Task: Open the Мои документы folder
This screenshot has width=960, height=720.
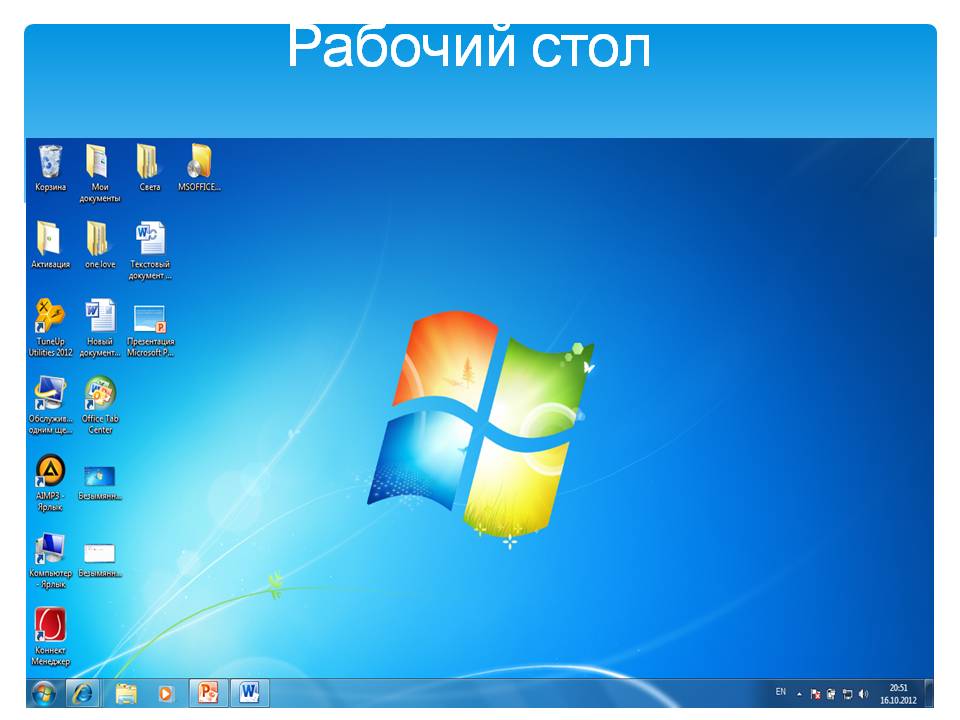Action: click(98, 162)
